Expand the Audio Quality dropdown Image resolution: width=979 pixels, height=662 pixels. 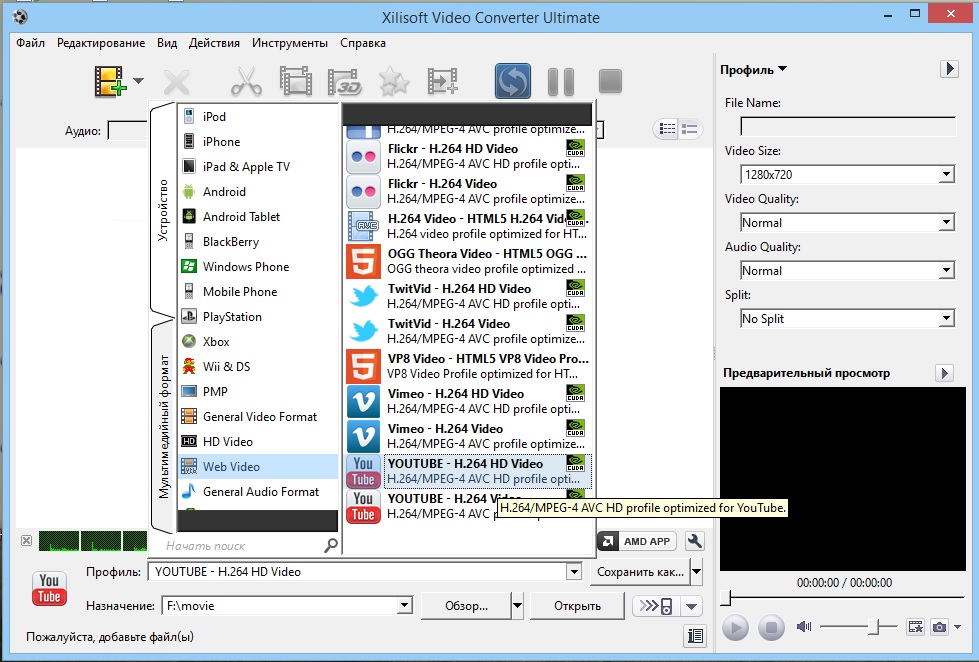point(947,270)
